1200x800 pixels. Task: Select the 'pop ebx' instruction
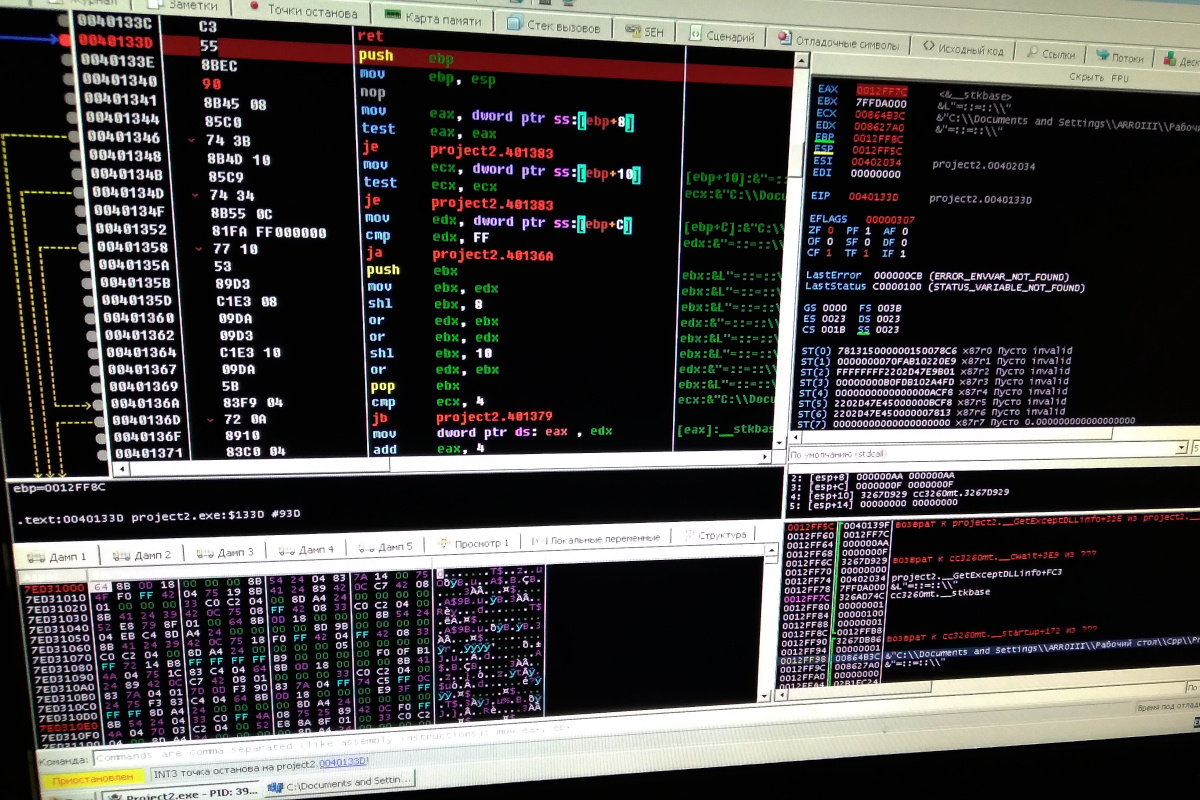pos(415,386)
